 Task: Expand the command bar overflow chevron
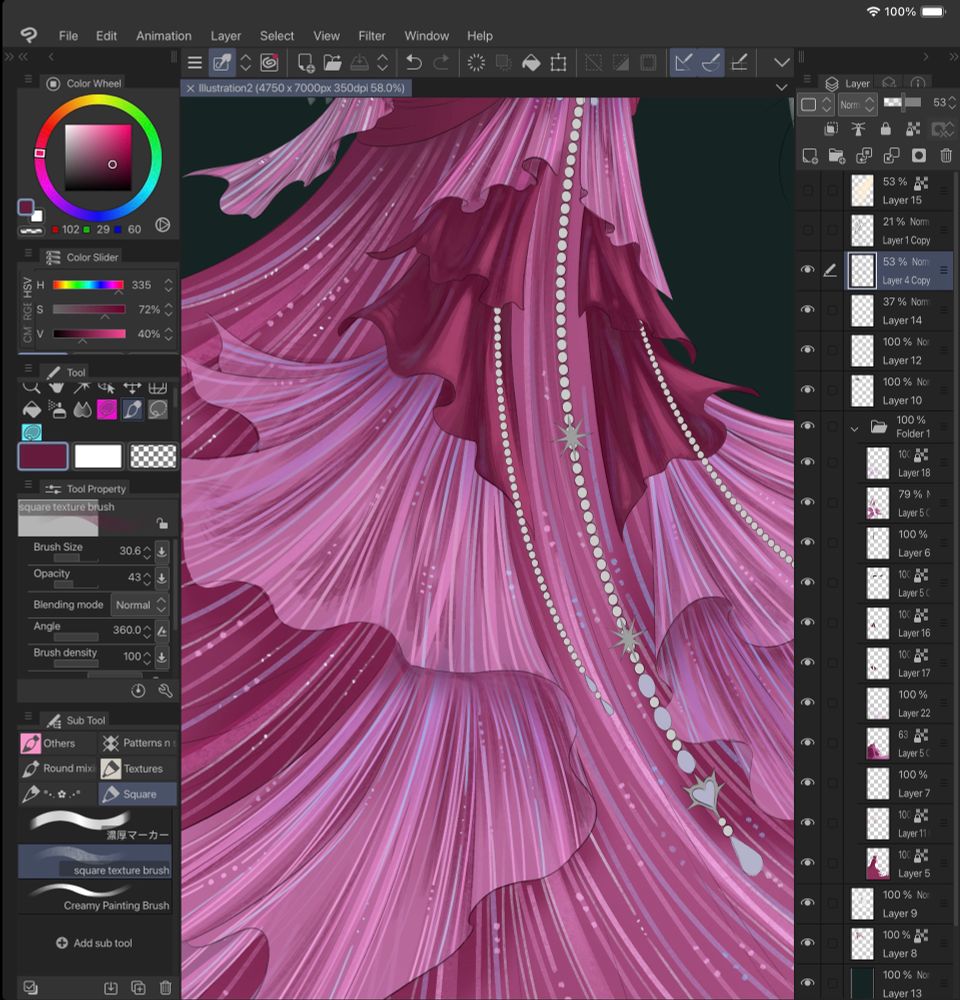pyautogui.click(x=781, y=63)
